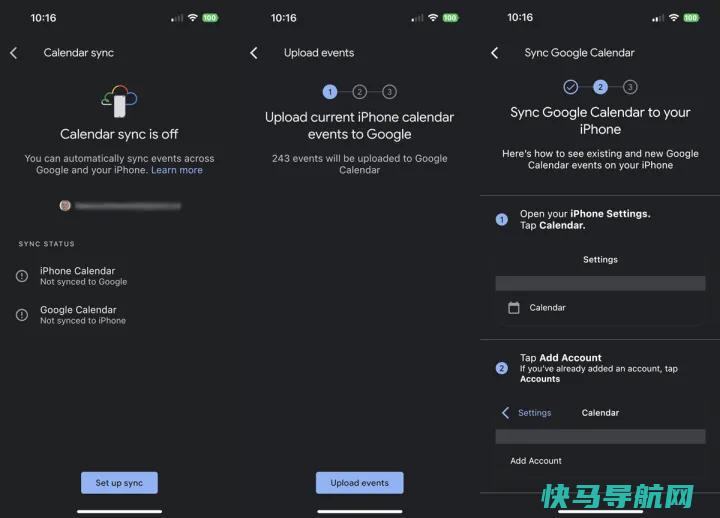Tap the Settings header in first illustration

pos(600,259)
